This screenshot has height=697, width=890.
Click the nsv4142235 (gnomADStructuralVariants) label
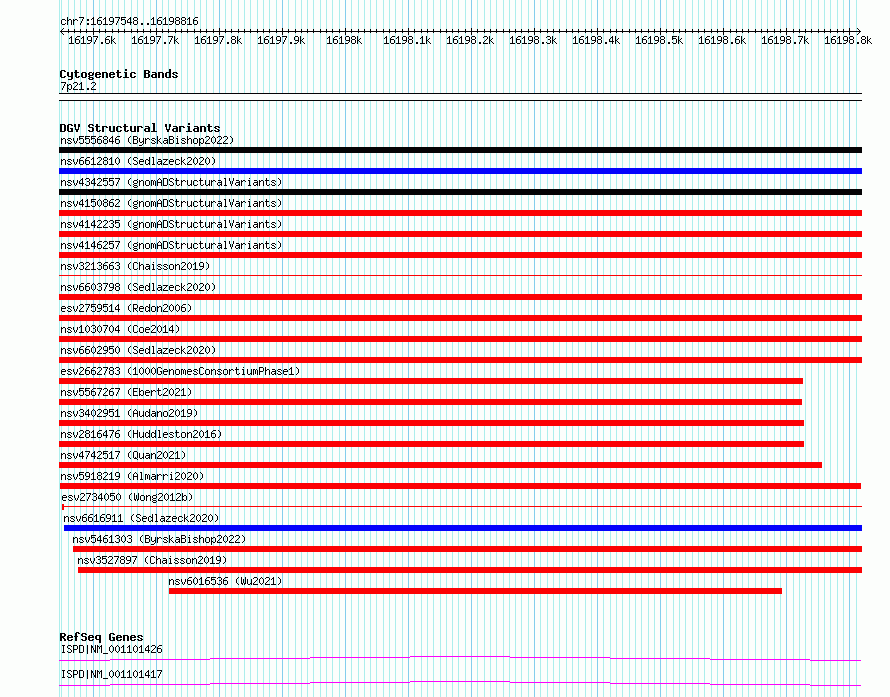coord(171,224)
